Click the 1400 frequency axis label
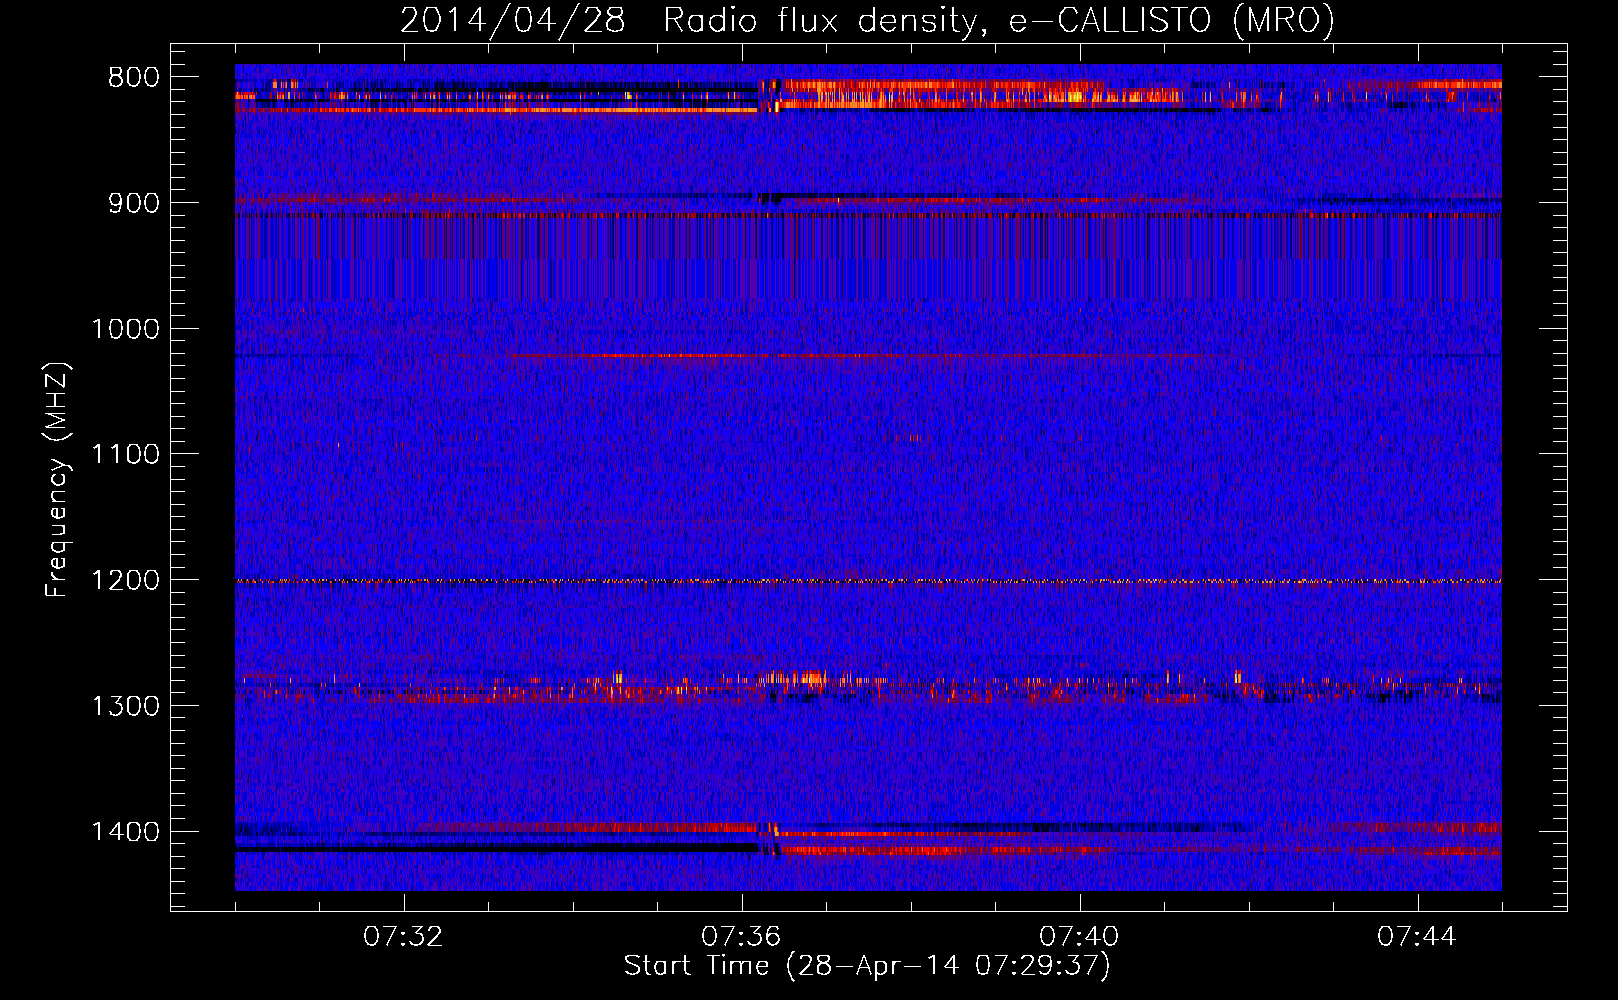Viewport: 1618px width, 1000px height. pyautogui.click(x=125, y=832)
